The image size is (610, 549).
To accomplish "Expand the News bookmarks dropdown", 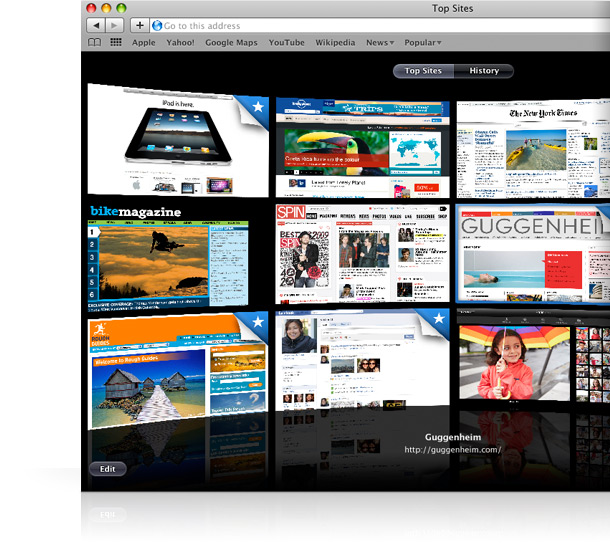I will click(x=380, y=43).
